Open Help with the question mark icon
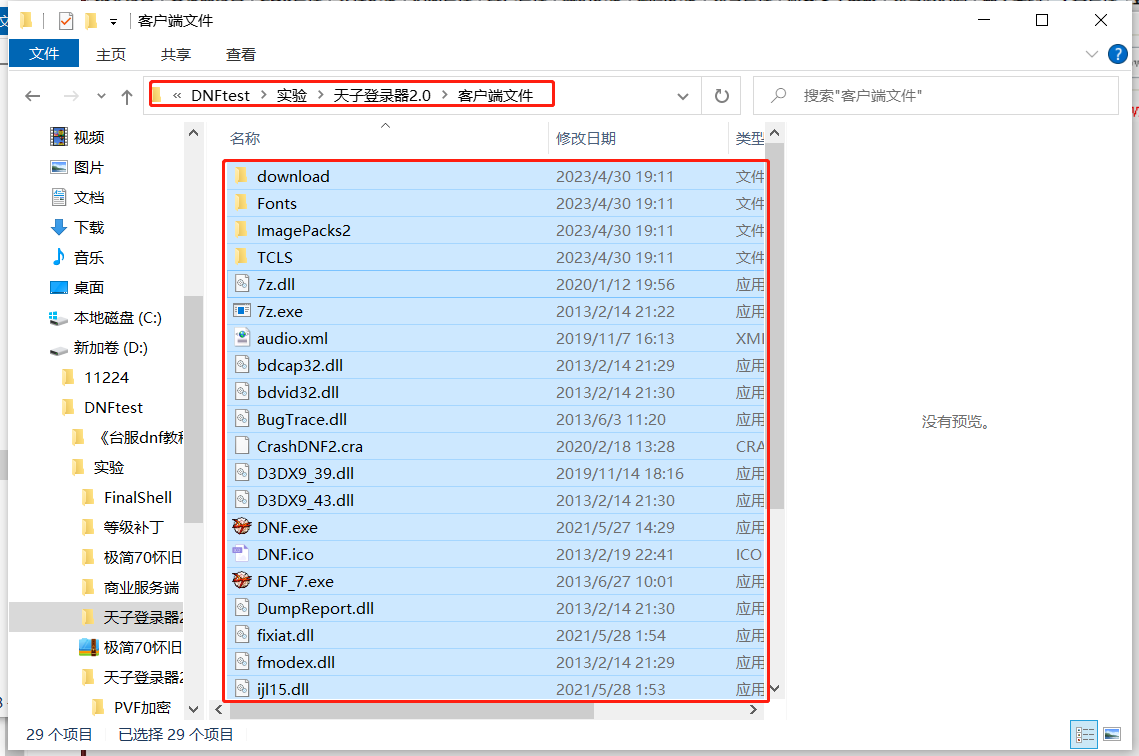Viewport: 1139px width, 756px height. pyautogui.click(x=1117, y=54)
